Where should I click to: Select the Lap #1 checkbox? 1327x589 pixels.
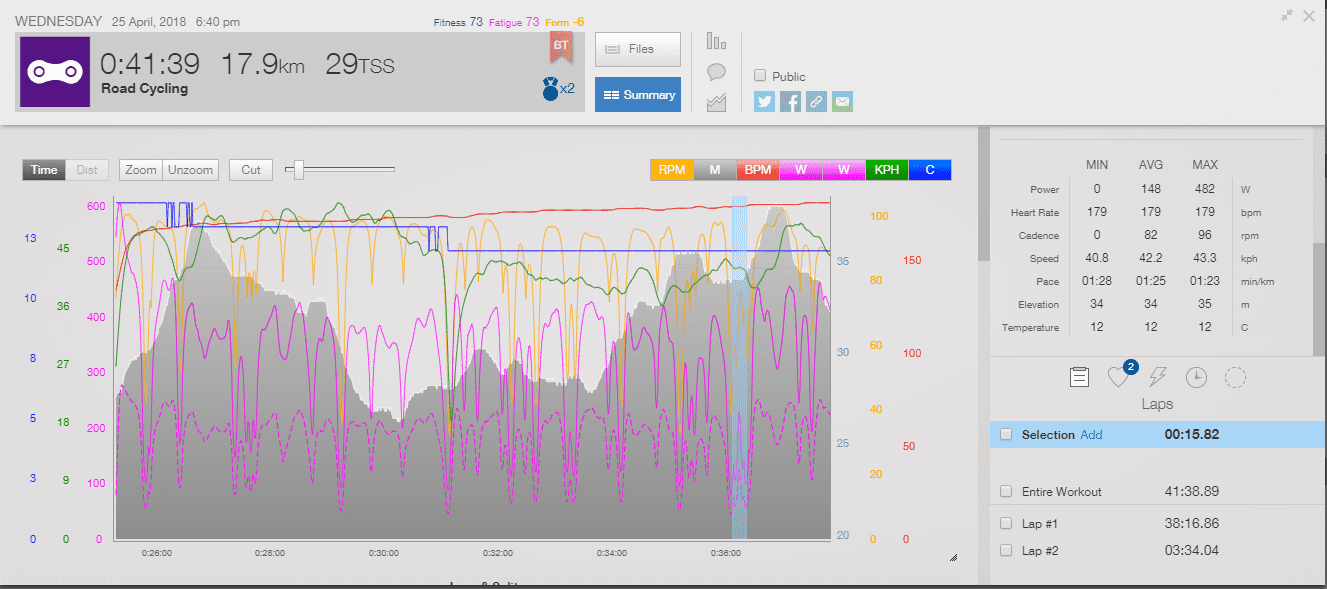(1006, 523)
